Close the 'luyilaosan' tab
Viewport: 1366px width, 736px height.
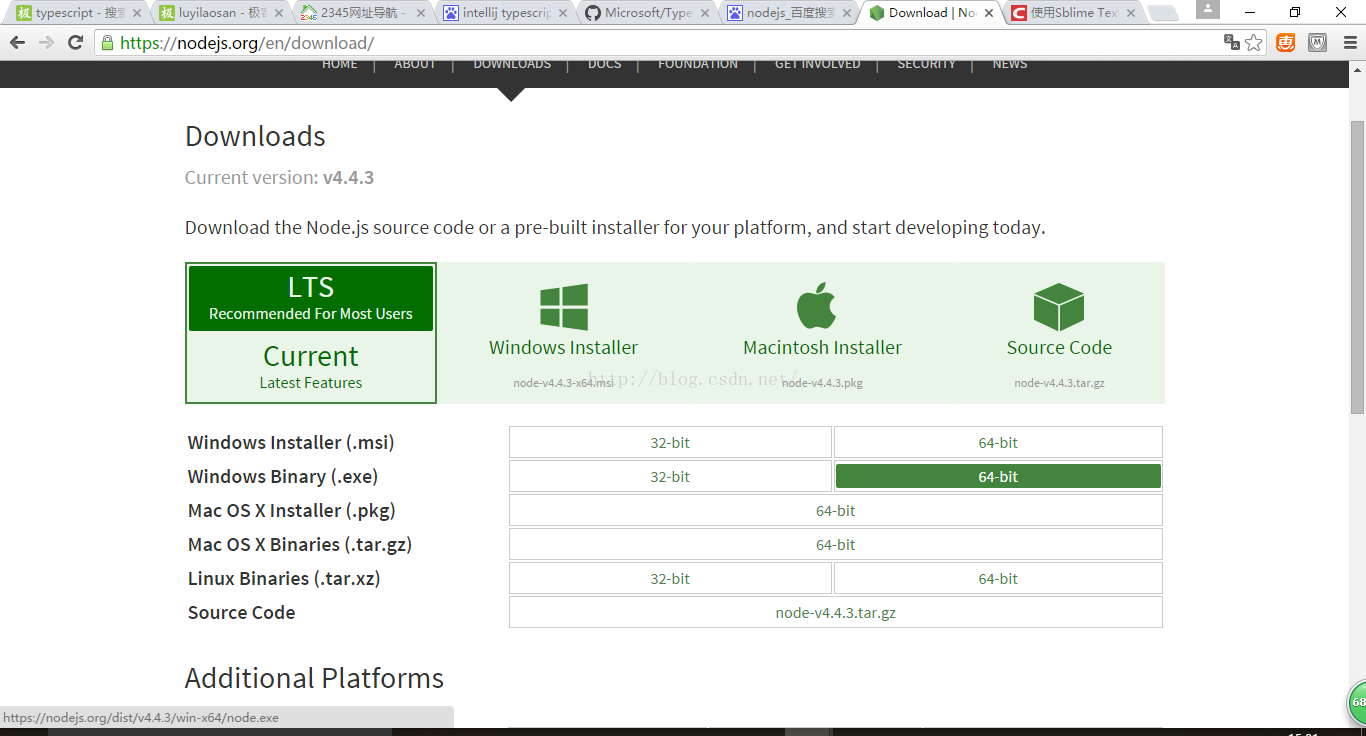pyautogui.click(x=279, y=13)
